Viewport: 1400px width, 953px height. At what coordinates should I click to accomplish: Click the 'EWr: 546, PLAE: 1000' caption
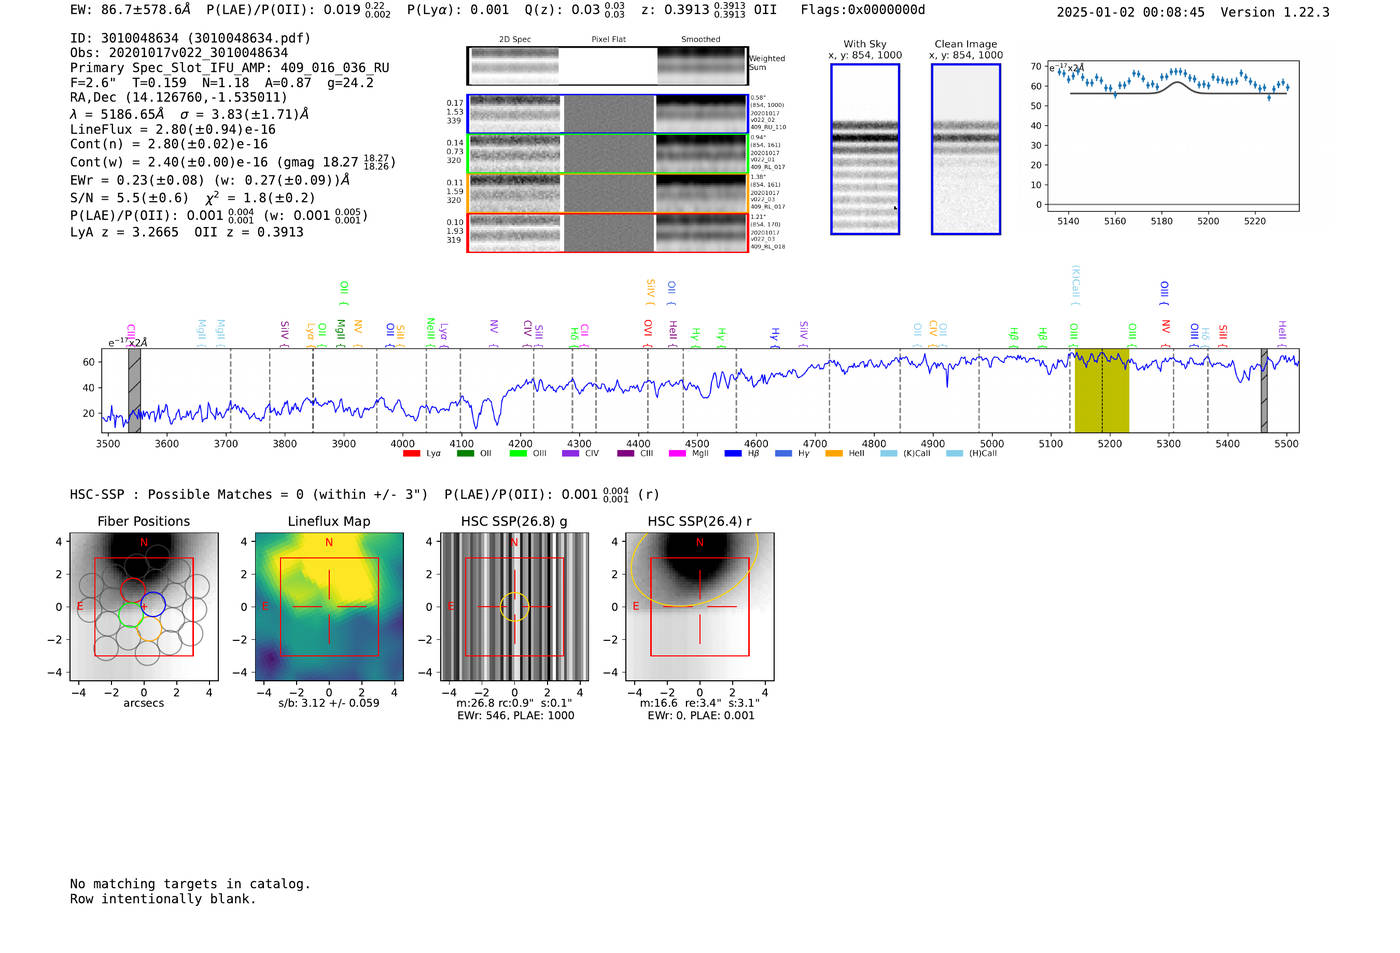click(516, 716)
